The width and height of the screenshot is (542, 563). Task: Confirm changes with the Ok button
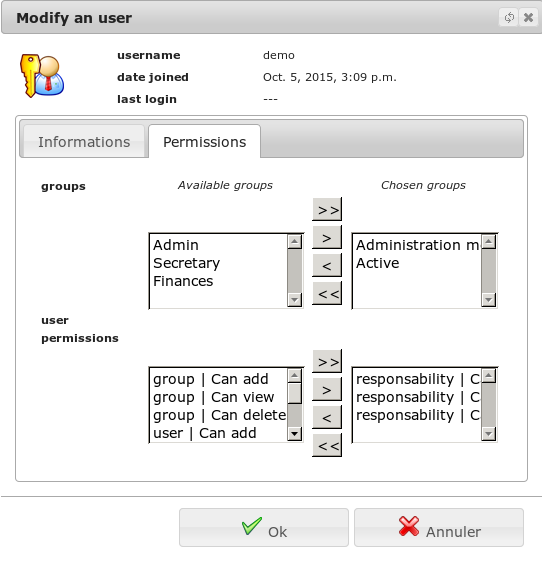[264, 527]
